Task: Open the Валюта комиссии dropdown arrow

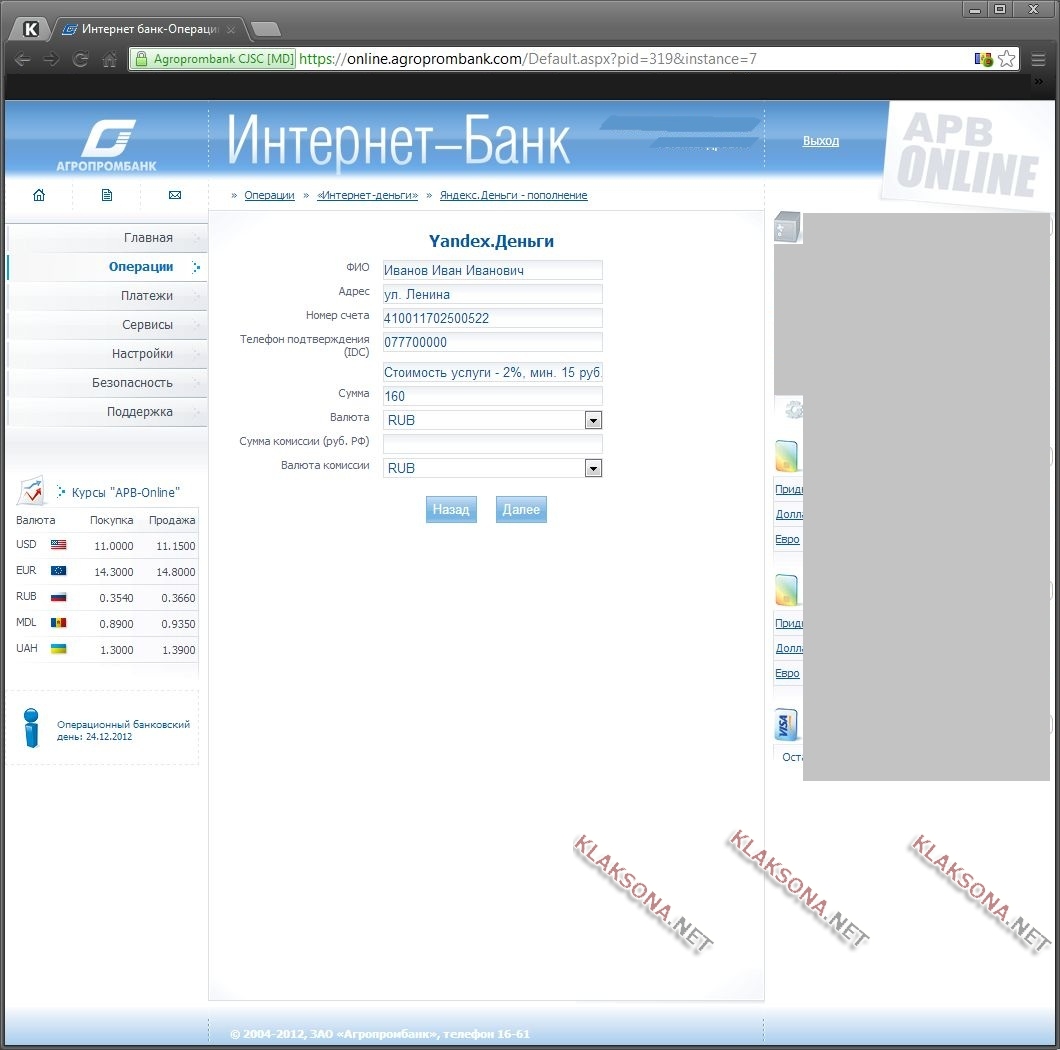Action: [593, 469]
